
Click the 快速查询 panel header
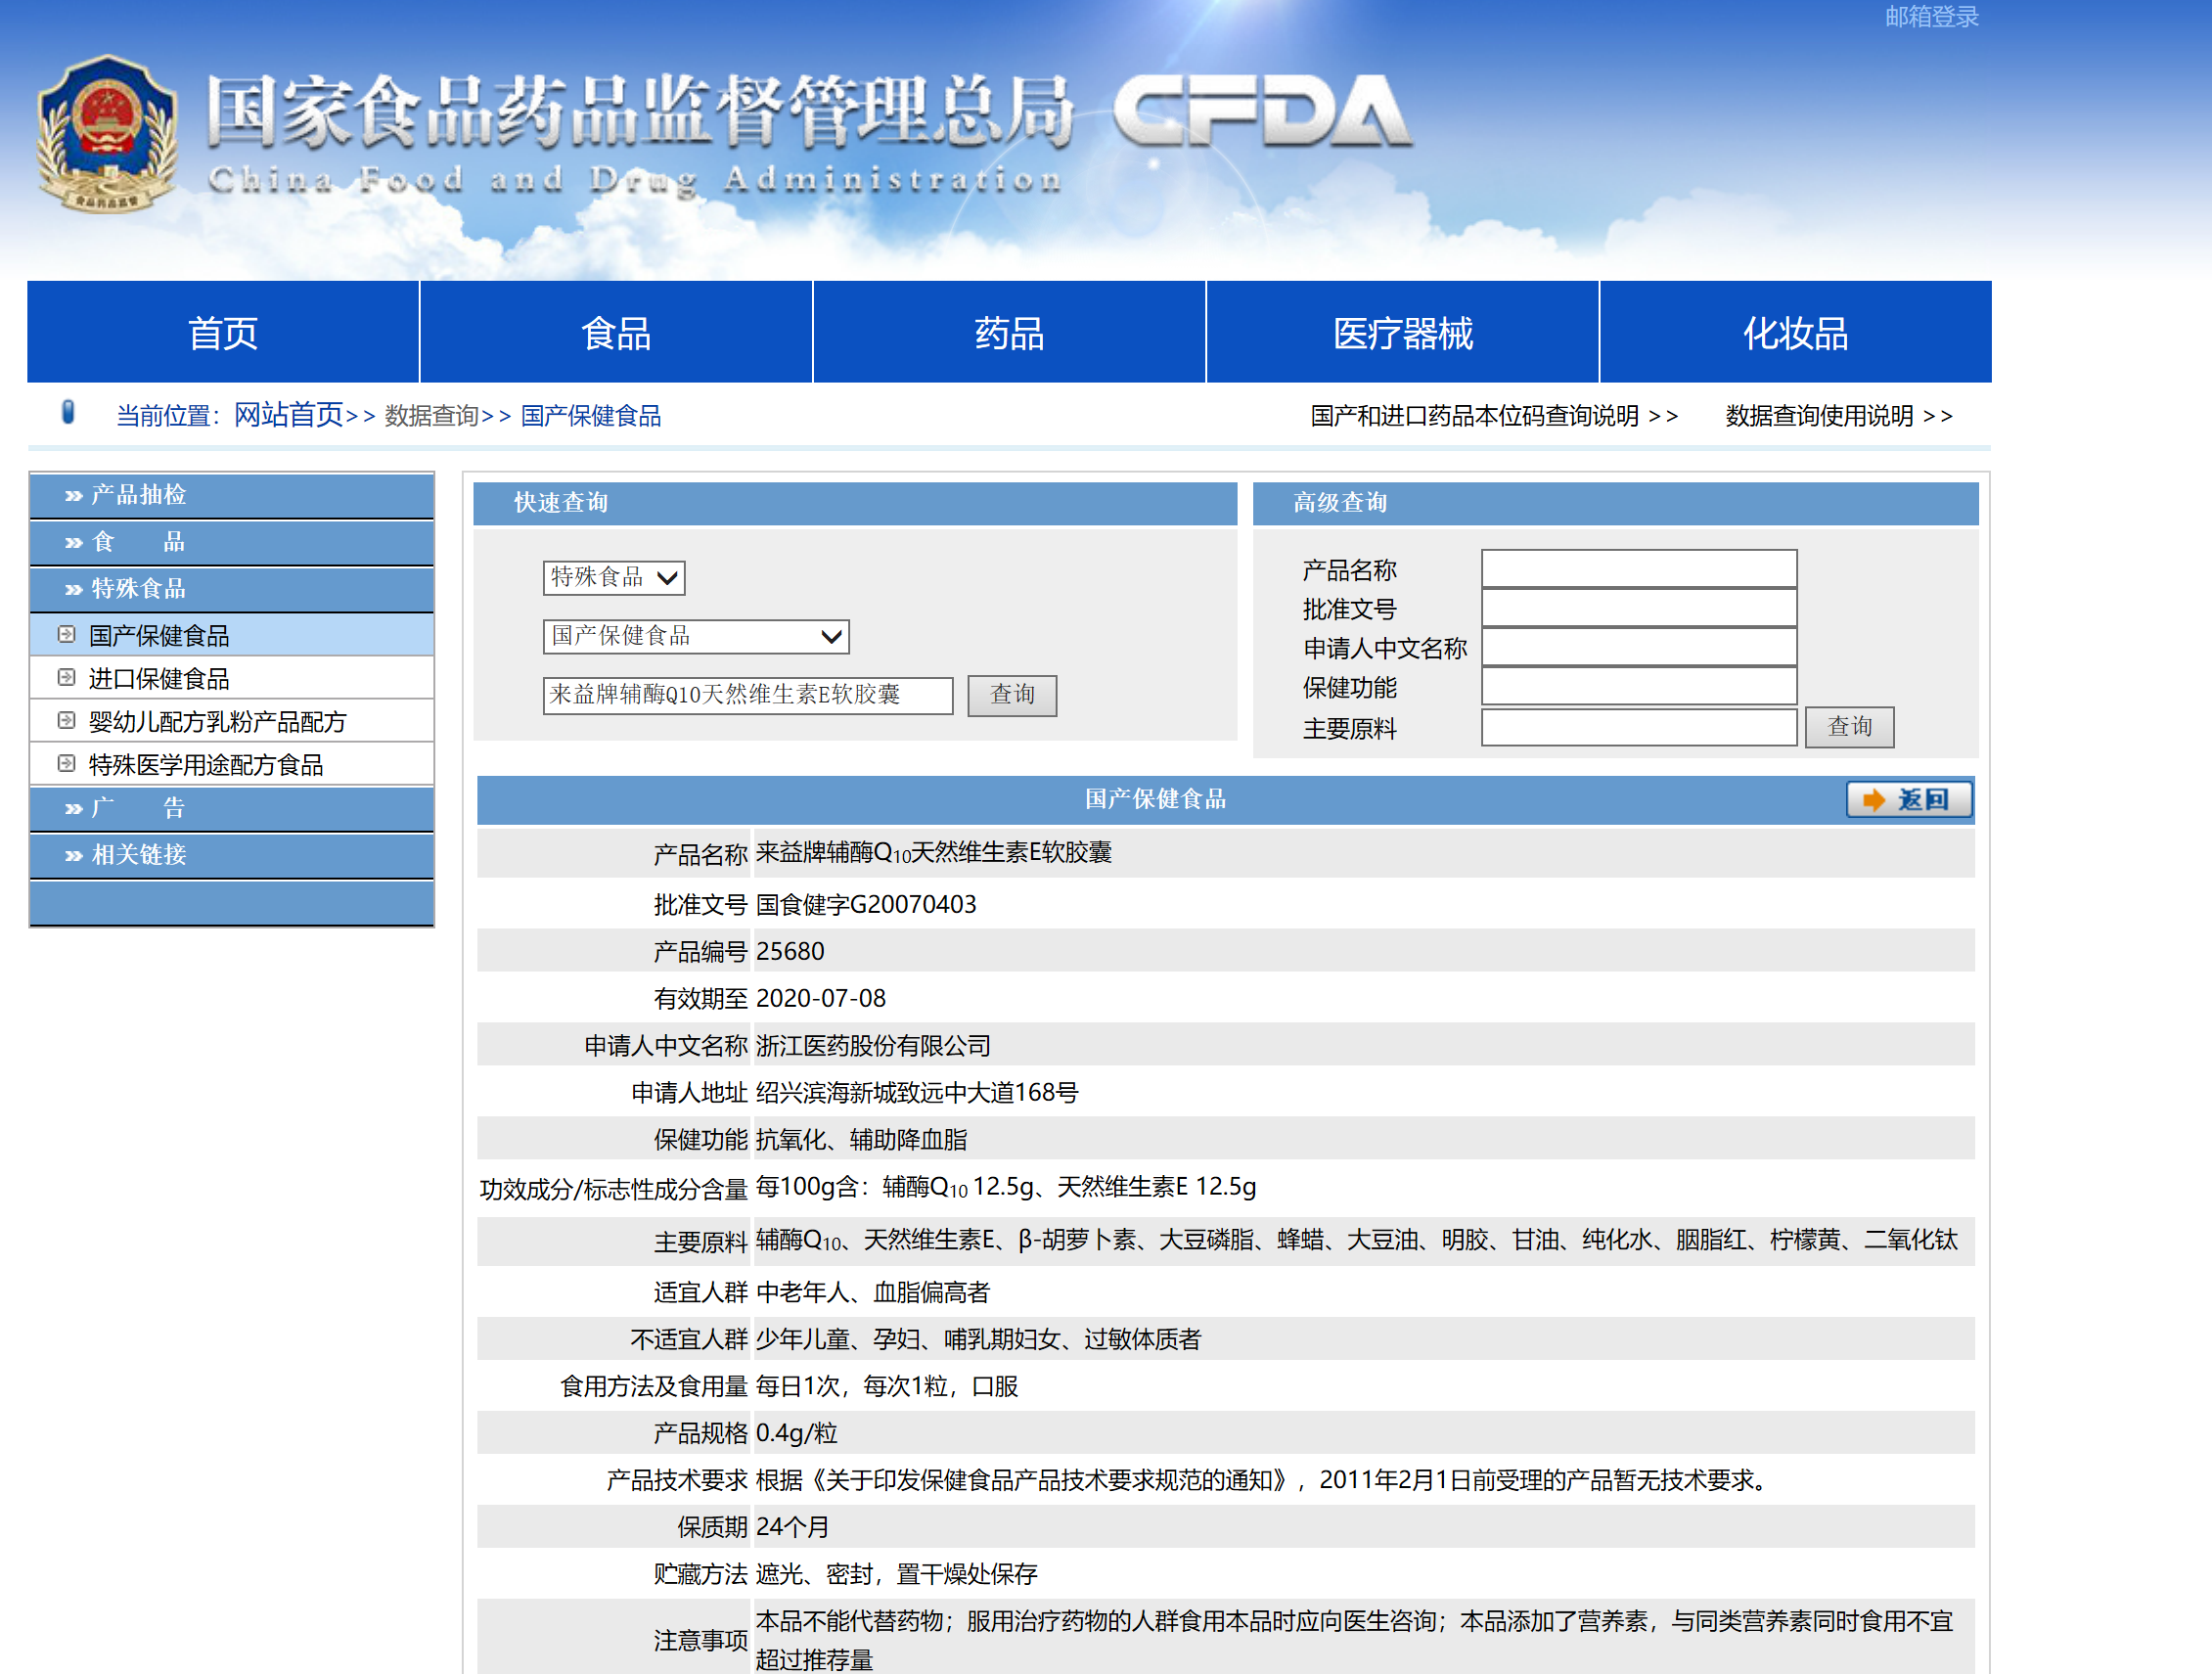[855, 503]
